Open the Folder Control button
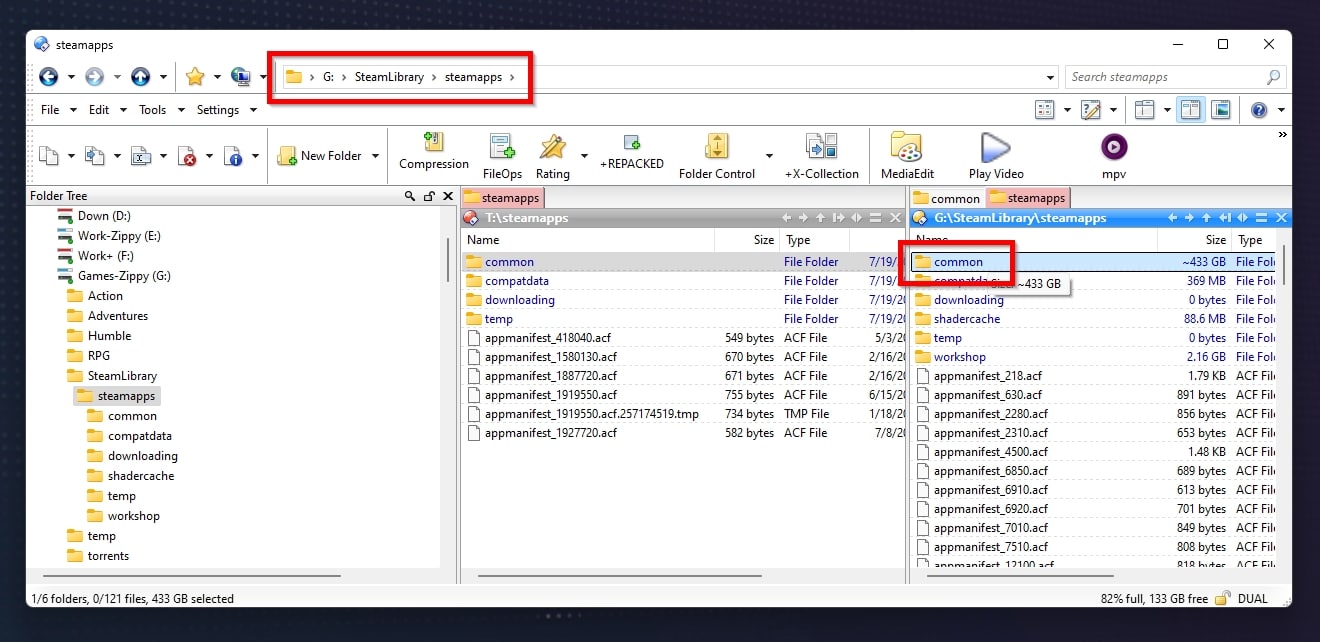The image size is (1320, 642). coord(717,156)
